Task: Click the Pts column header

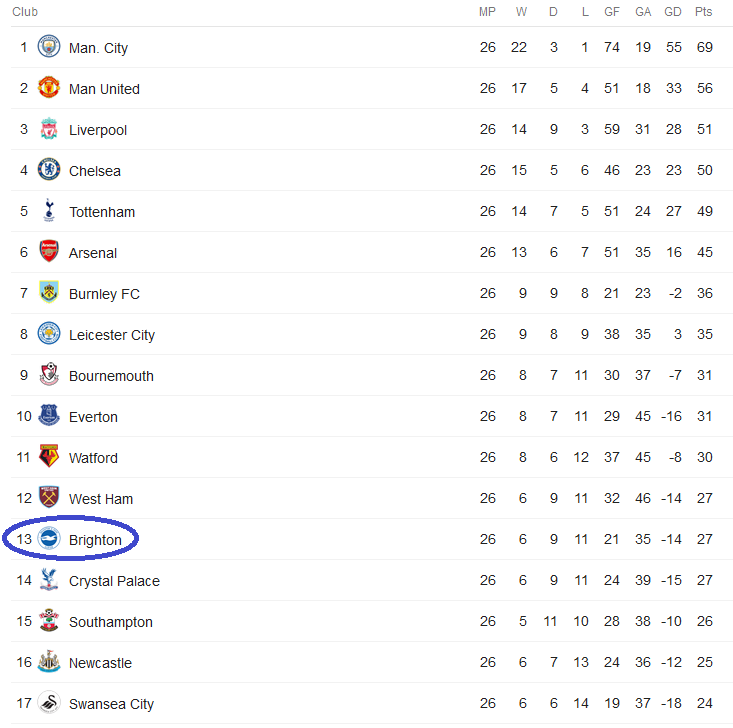Action: point(704,12)
